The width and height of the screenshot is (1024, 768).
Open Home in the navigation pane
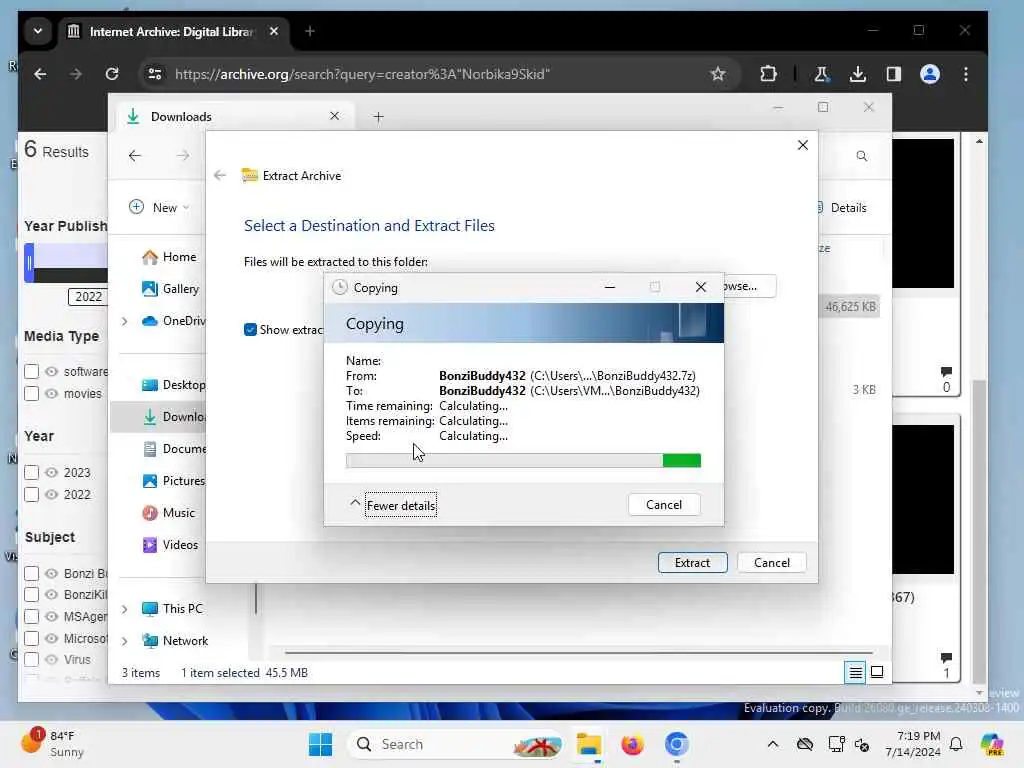coord(169,257)
